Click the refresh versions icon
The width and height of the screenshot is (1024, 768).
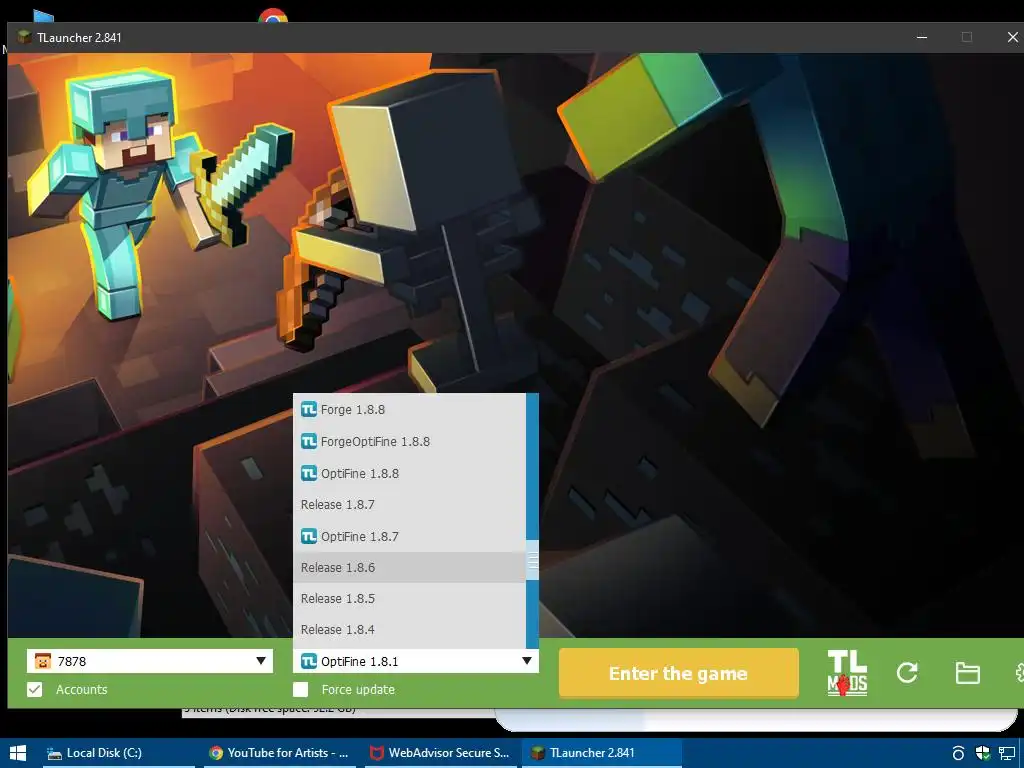(907, 673)
